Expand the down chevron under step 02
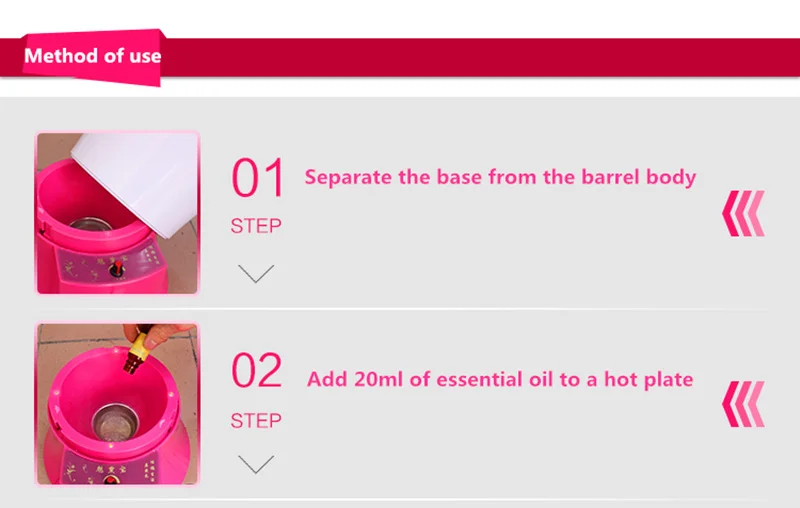 click(257, 463)
